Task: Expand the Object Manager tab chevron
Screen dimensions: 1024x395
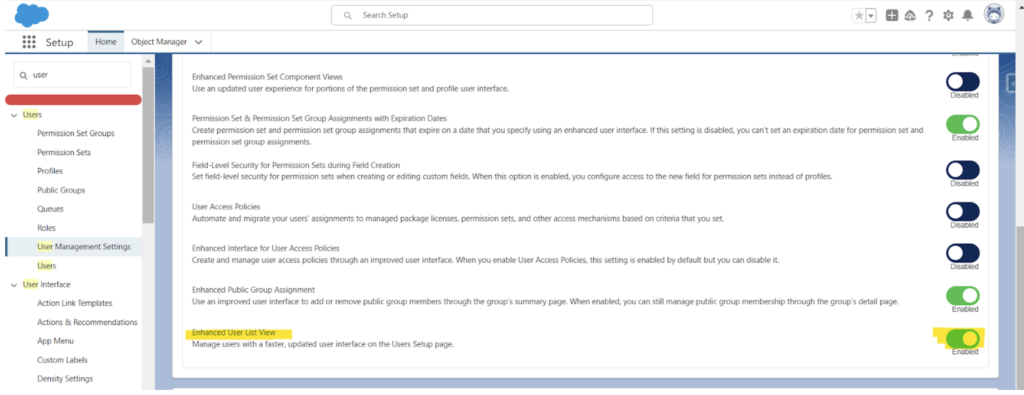Action: [199, 42]
